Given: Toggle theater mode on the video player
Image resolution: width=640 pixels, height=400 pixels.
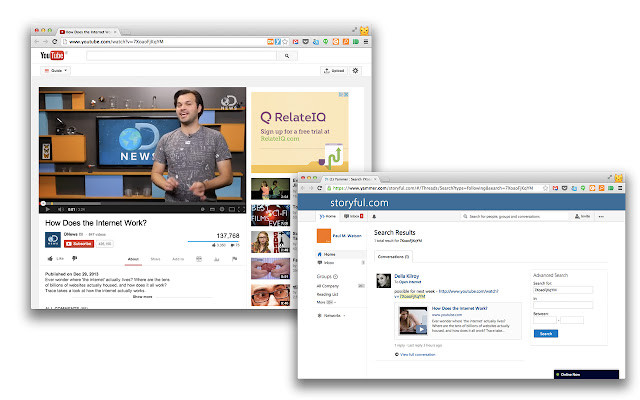Looking at the screenshot, I should pyautogui.click(x=231, y=209).
